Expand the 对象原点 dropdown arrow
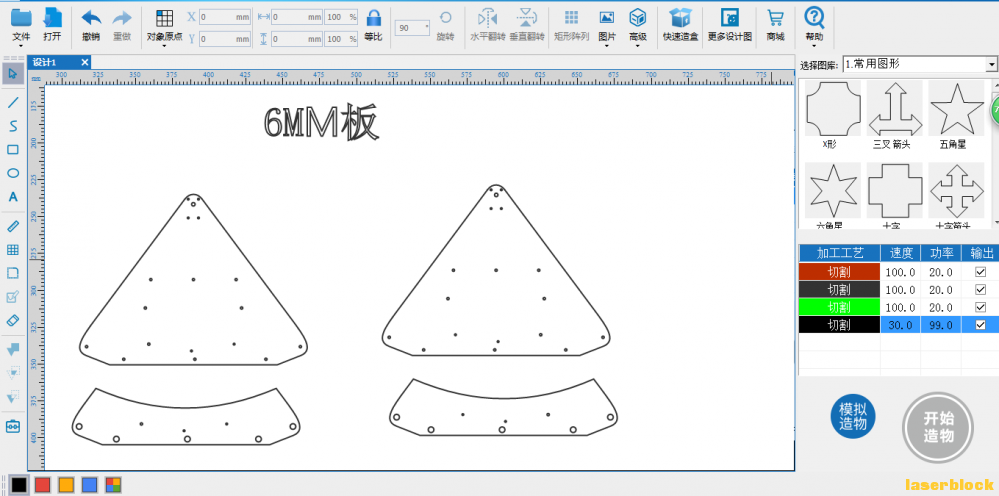 click(164, 46)
